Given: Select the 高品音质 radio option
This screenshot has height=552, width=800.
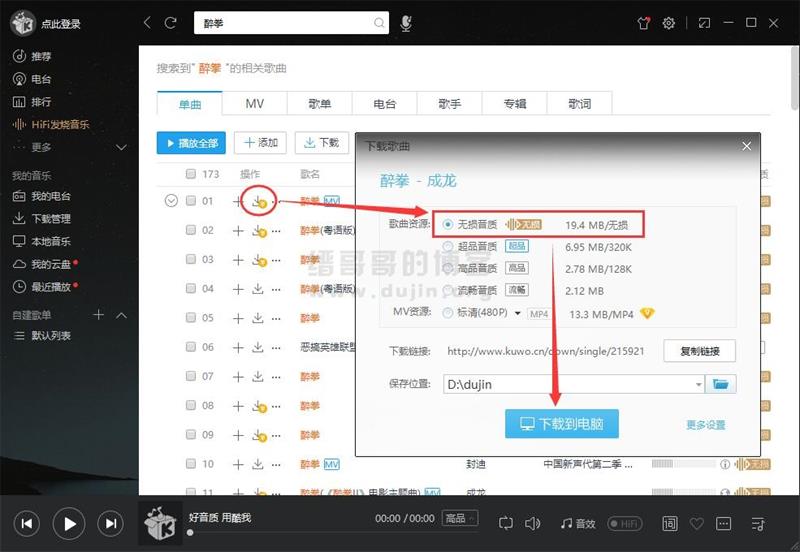Looking at the screenshot, I should (448, 268).
